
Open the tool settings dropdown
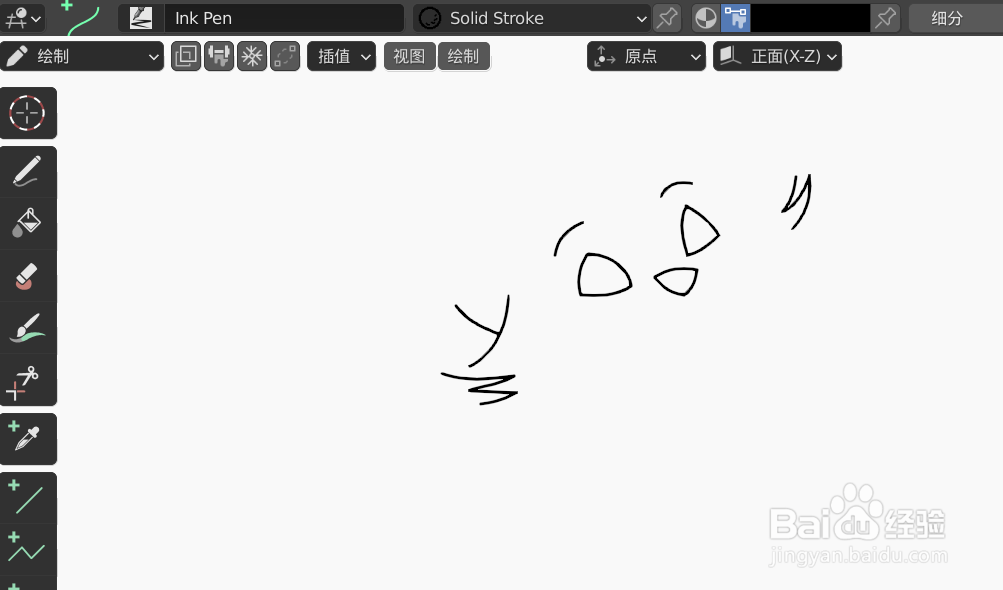click(22, 18)
